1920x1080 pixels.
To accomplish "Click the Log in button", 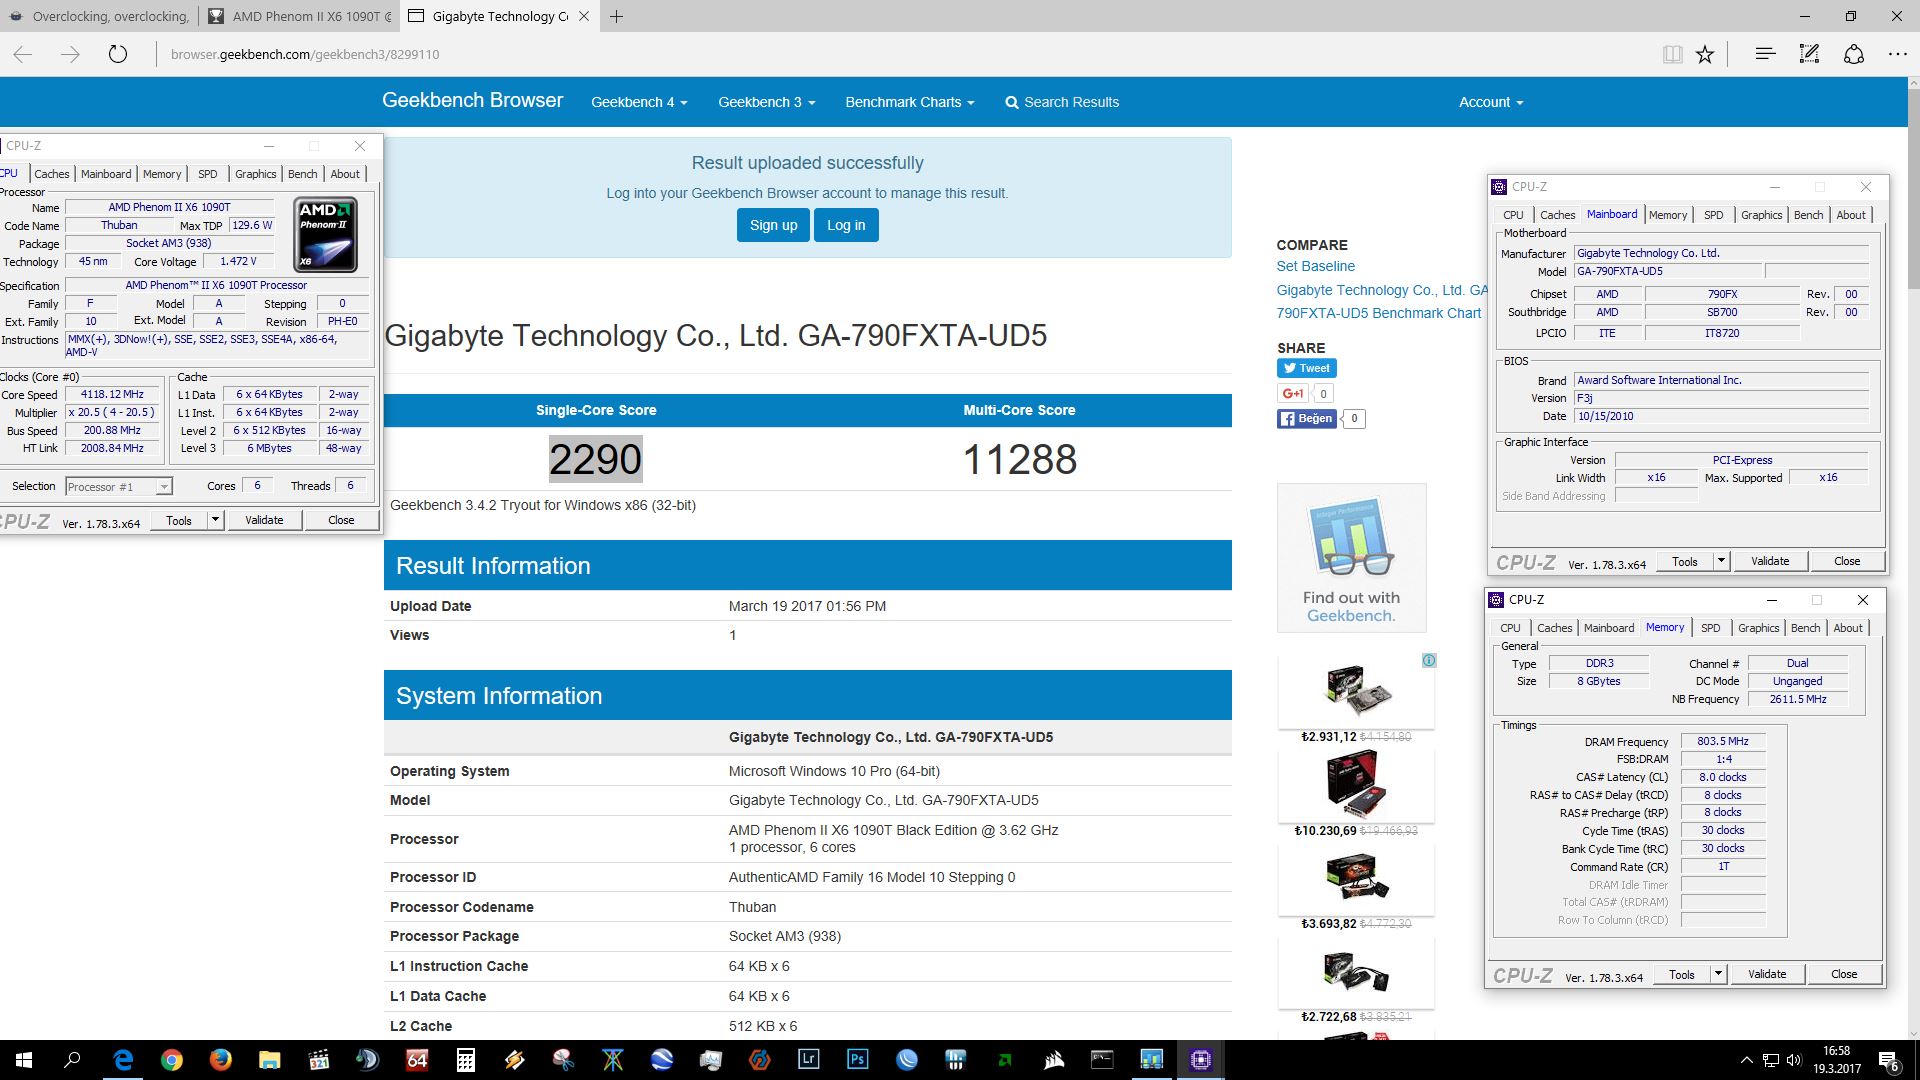I will 846,225.
